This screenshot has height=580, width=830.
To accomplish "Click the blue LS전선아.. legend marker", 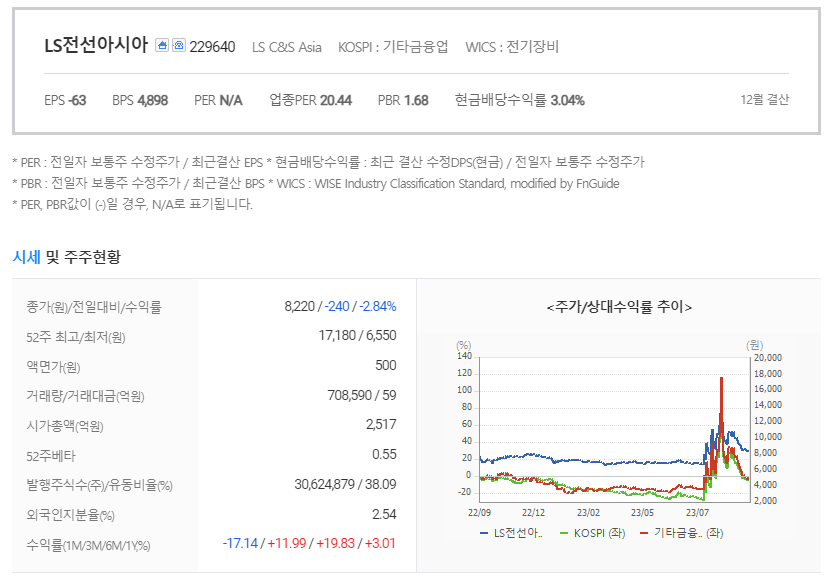I will pos(483,533).
